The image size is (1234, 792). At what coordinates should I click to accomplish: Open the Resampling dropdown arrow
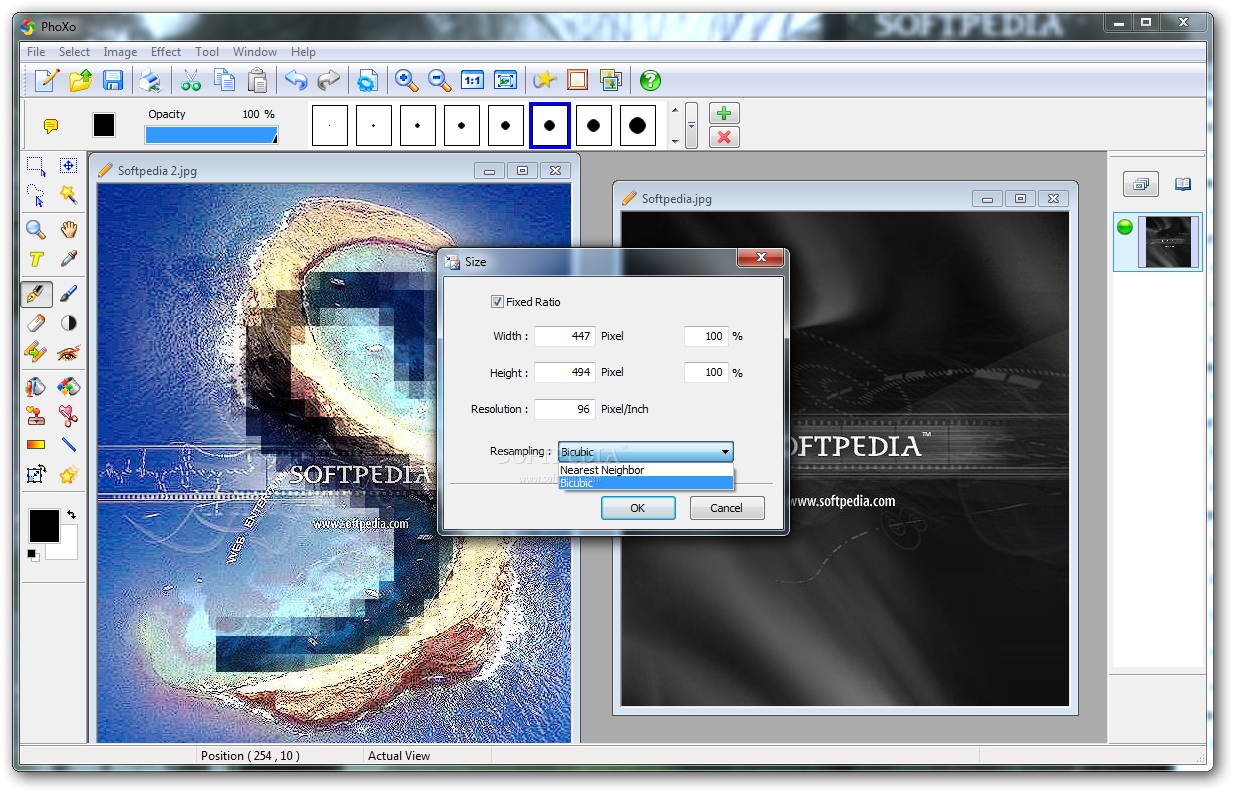pos(725,452)
